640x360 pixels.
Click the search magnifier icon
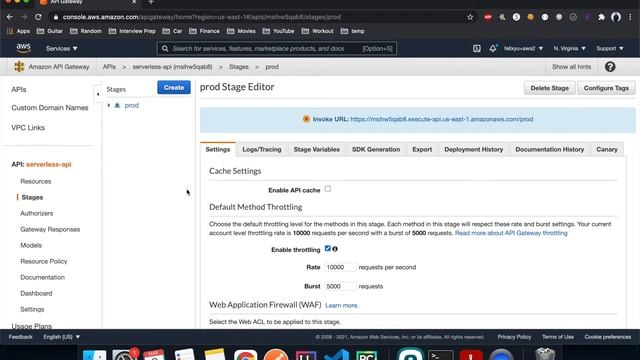(165, 49)
